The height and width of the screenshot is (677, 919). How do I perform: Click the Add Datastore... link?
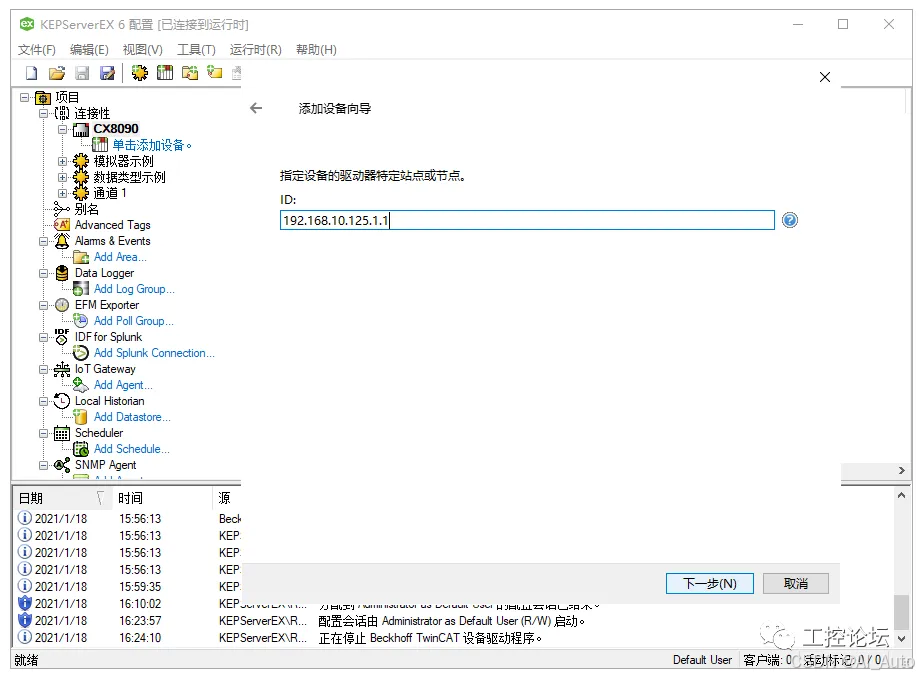(132, 417)
